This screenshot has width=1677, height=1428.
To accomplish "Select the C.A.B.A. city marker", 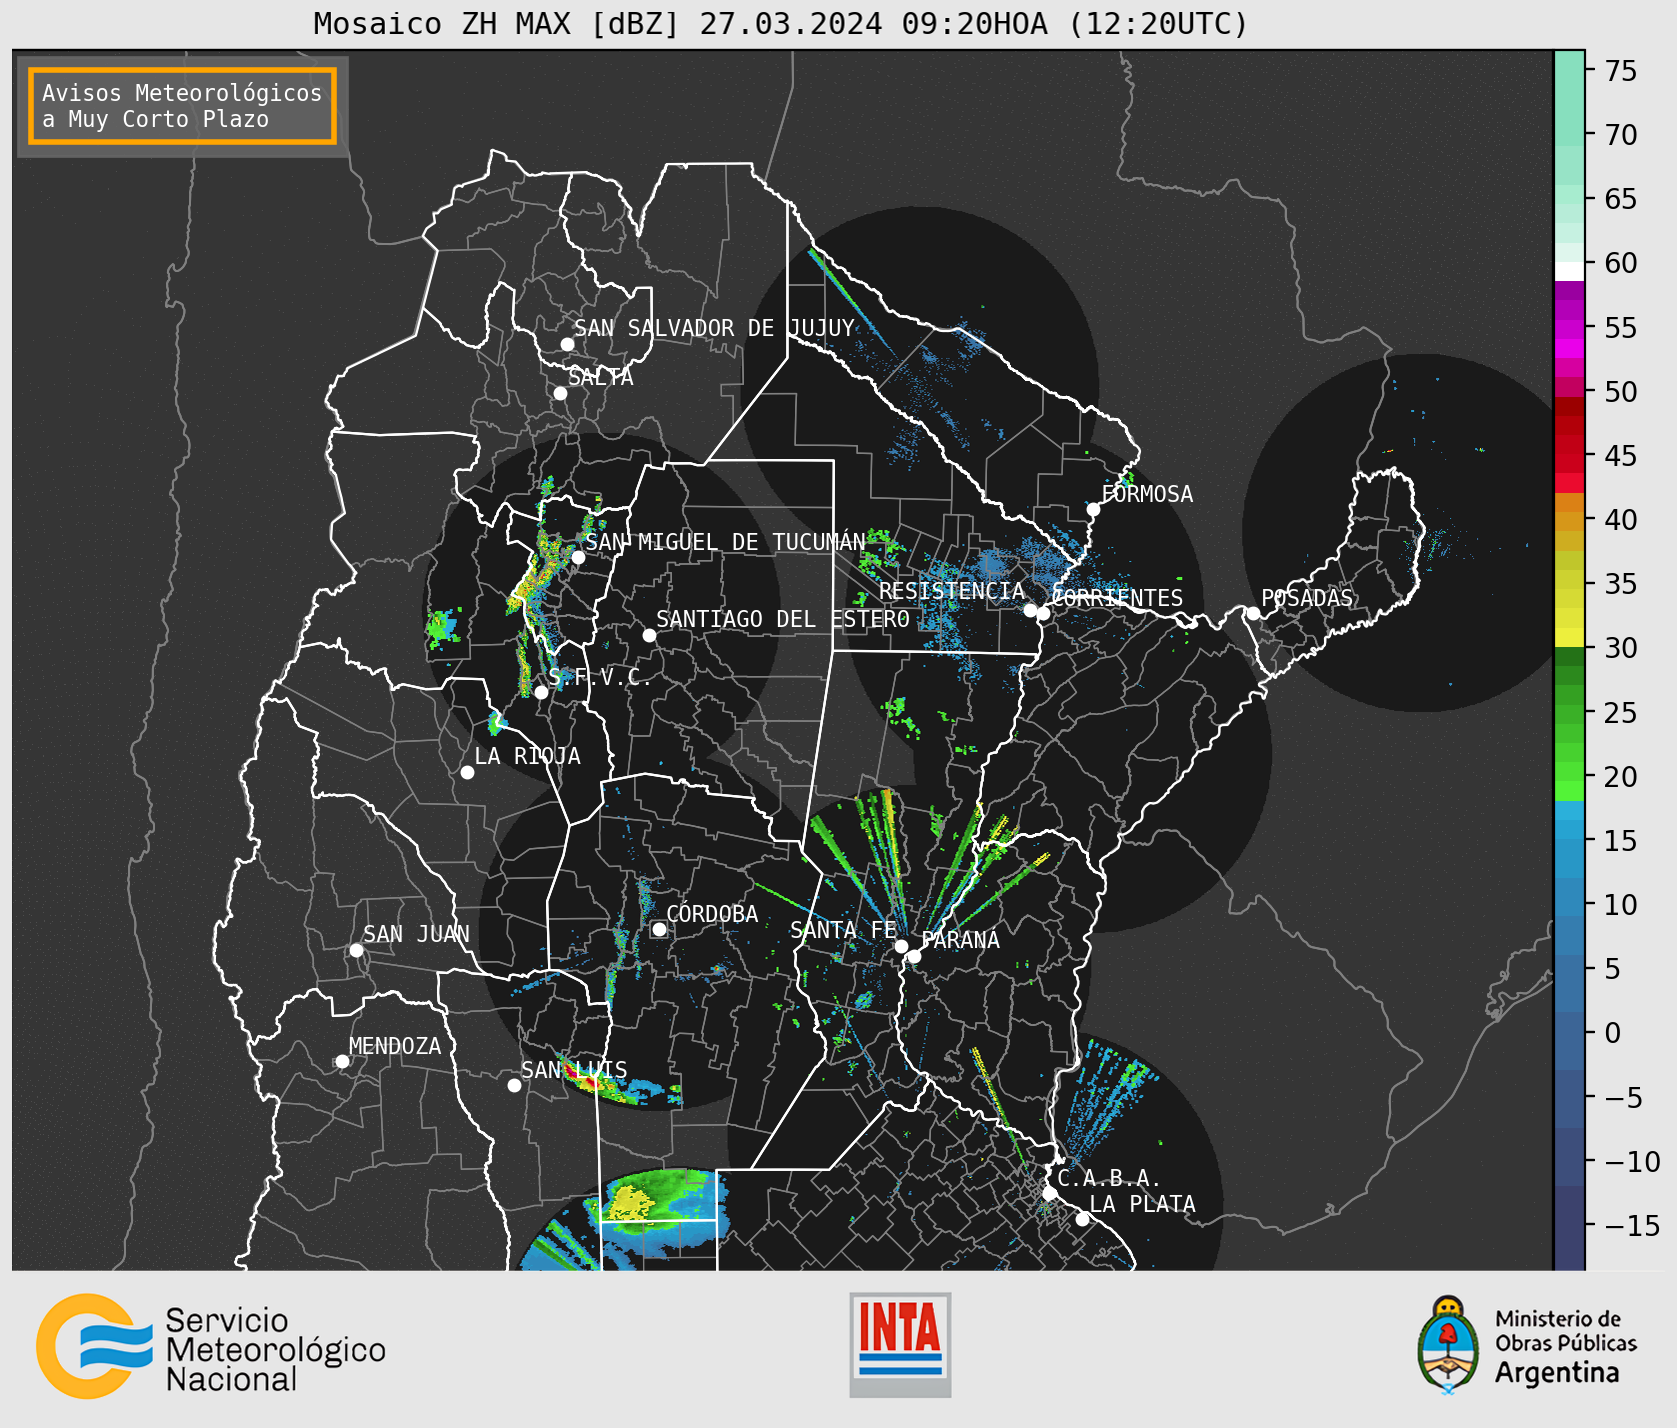I will click(x=1049, y=1193).
